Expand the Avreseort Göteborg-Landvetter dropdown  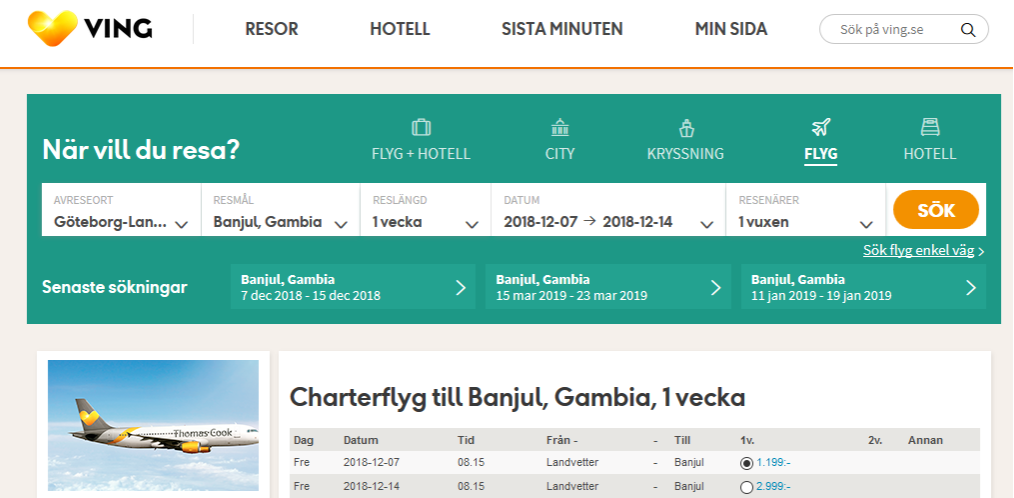(x=121, y=210)
